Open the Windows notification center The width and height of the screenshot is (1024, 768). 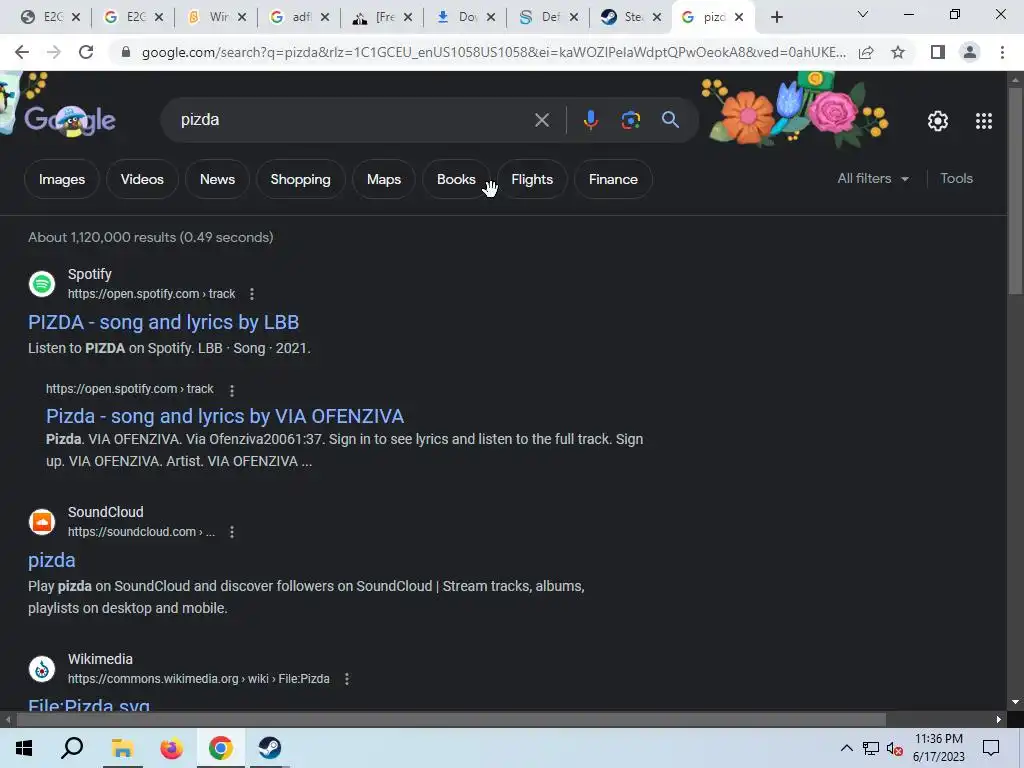click(x=991, y=748)
